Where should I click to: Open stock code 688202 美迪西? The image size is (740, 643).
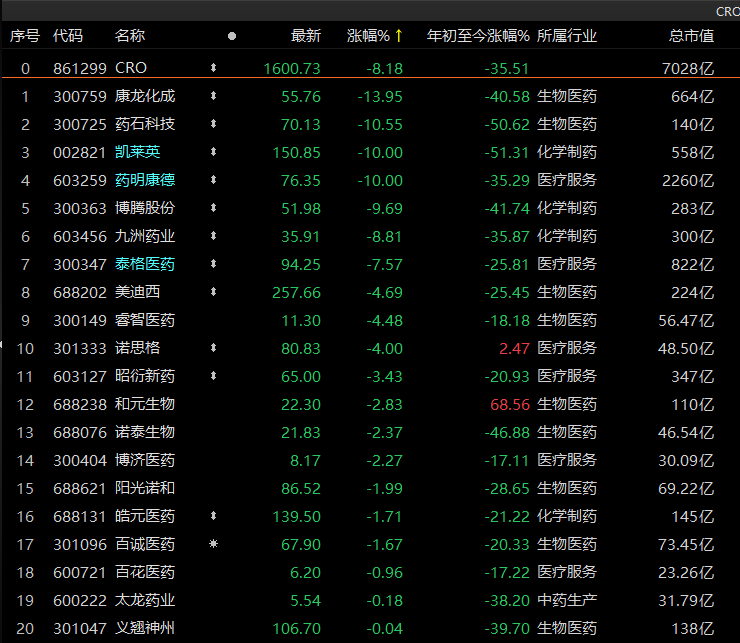tap(76, 293)
